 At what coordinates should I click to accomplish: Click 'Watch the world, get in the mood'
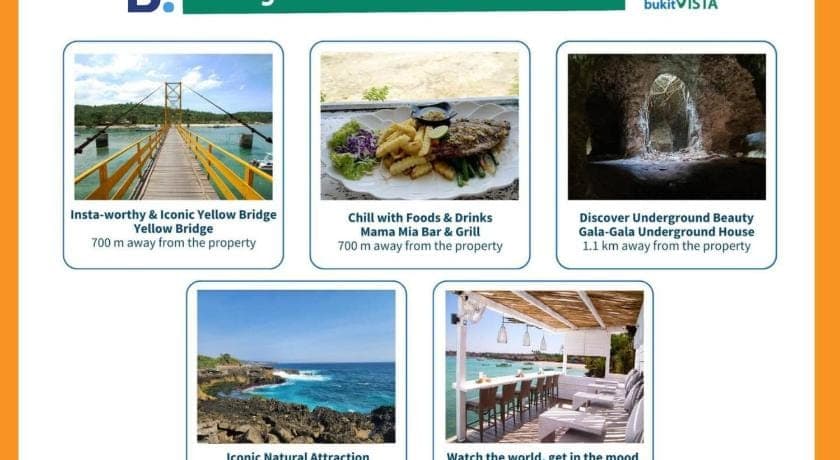[543, 456]
